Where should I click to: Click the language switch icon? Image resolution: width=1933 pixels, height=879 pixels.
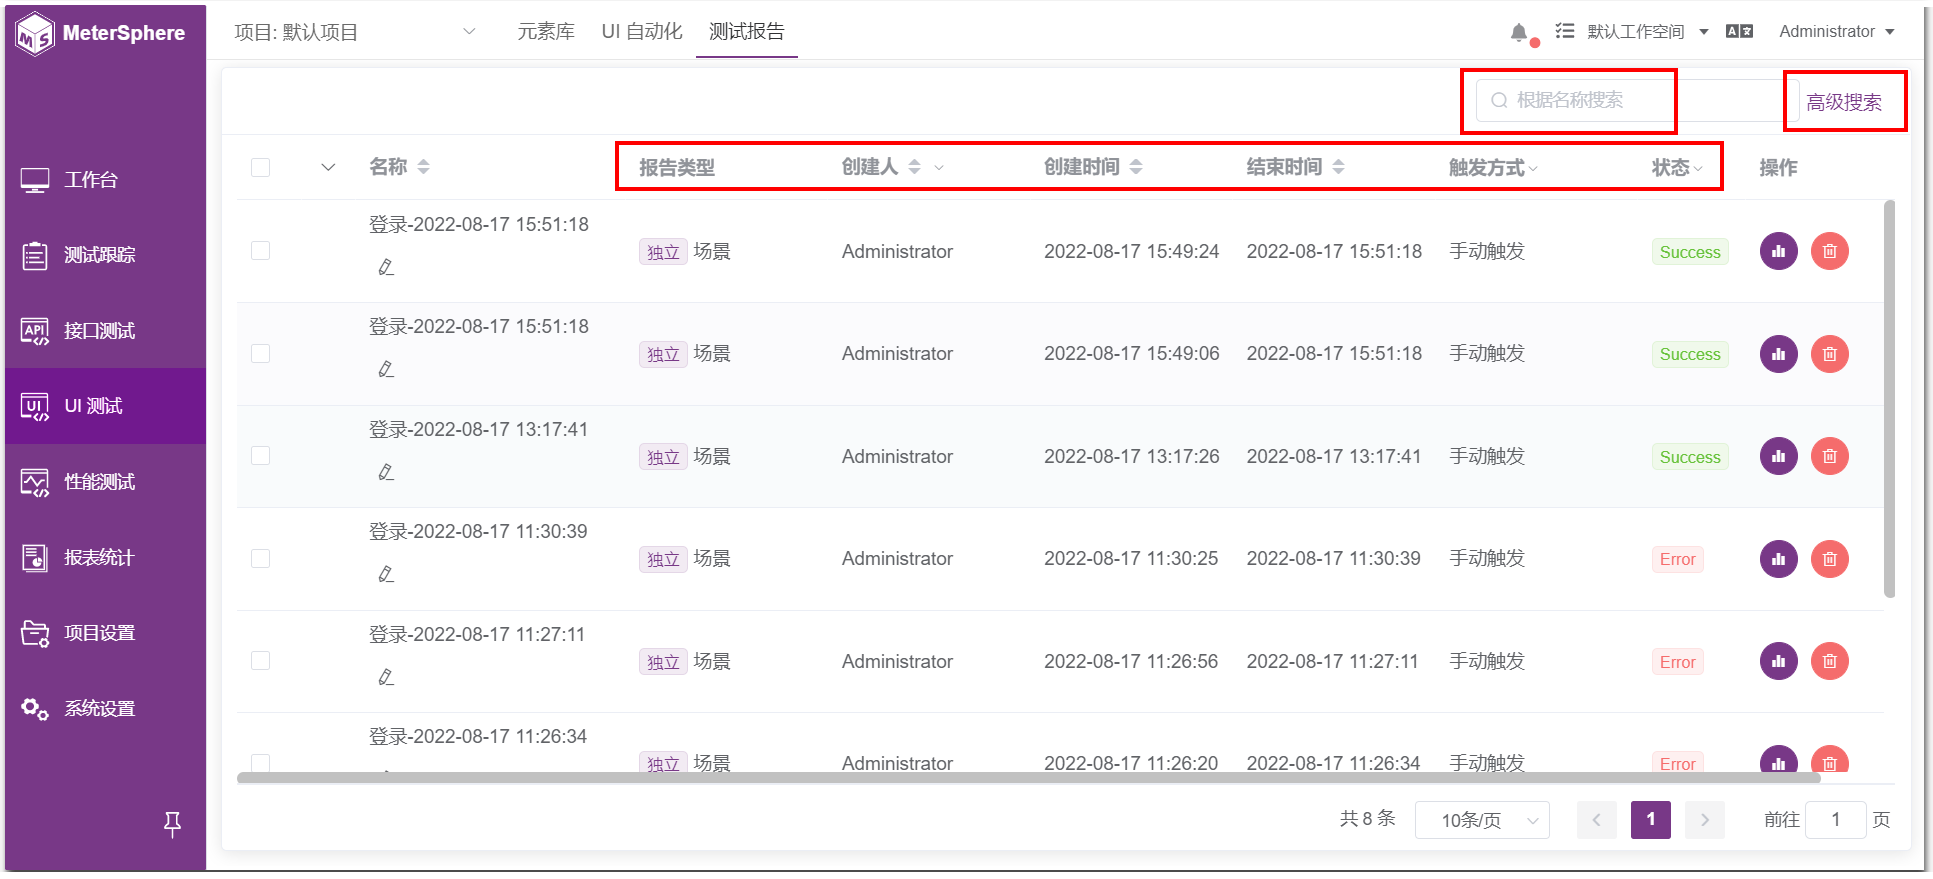click(1739, 31)
